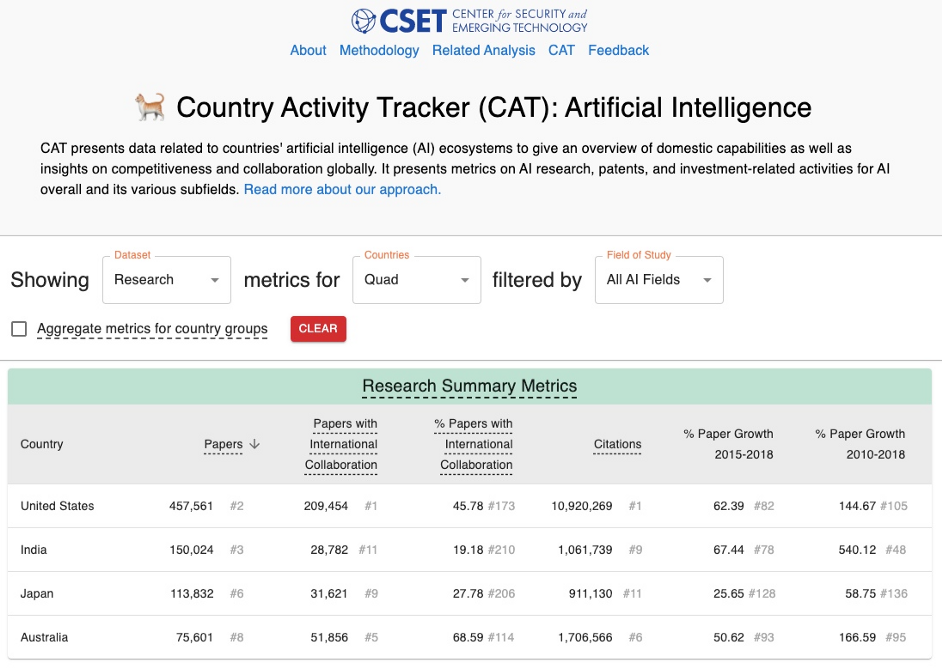
Task: Click India 2010-2018 growth value 540.12
Action: [x=857, y=550]
